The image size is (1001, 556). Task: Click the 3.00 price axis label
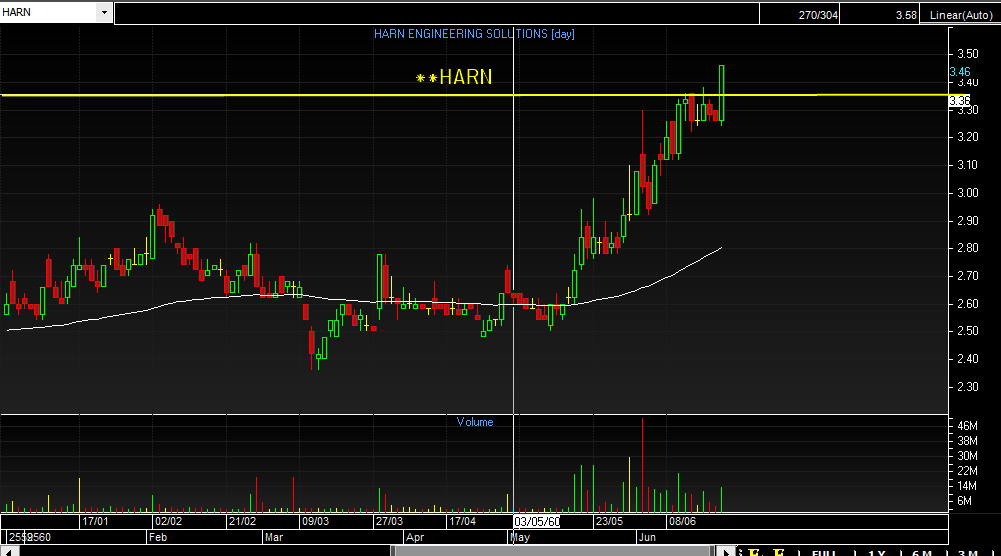point(967,193)
